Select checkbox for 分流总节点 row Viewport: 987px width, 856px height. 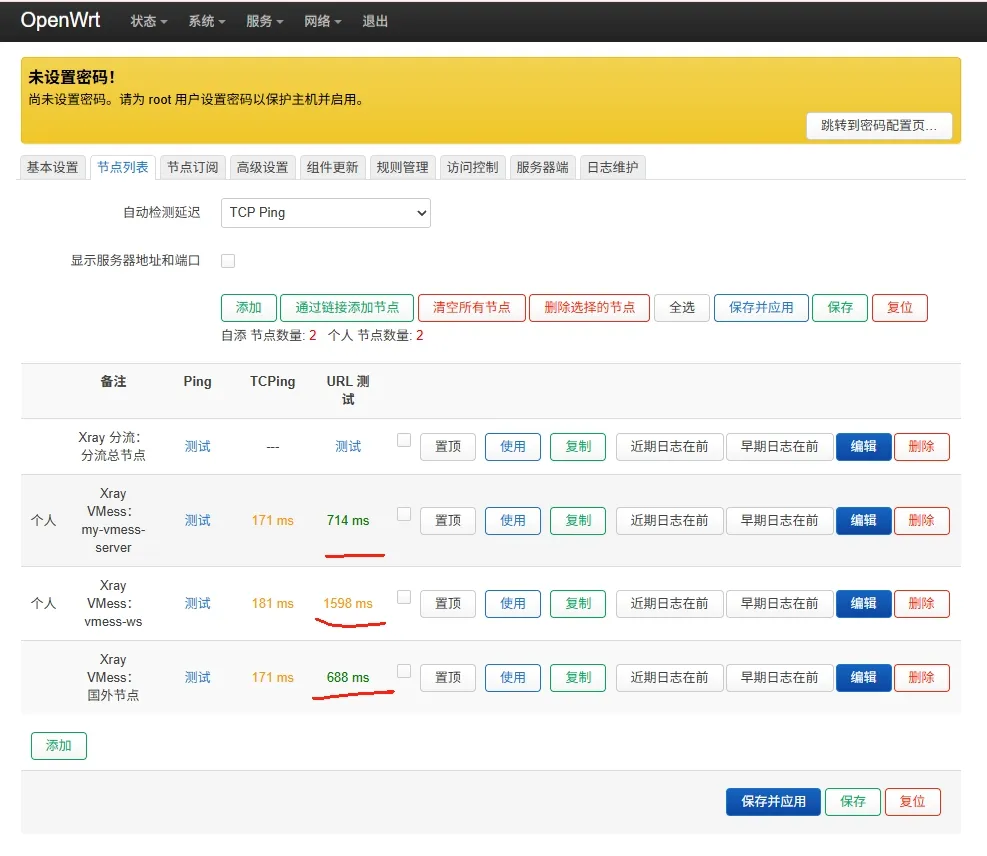click(x=404, y=440)
